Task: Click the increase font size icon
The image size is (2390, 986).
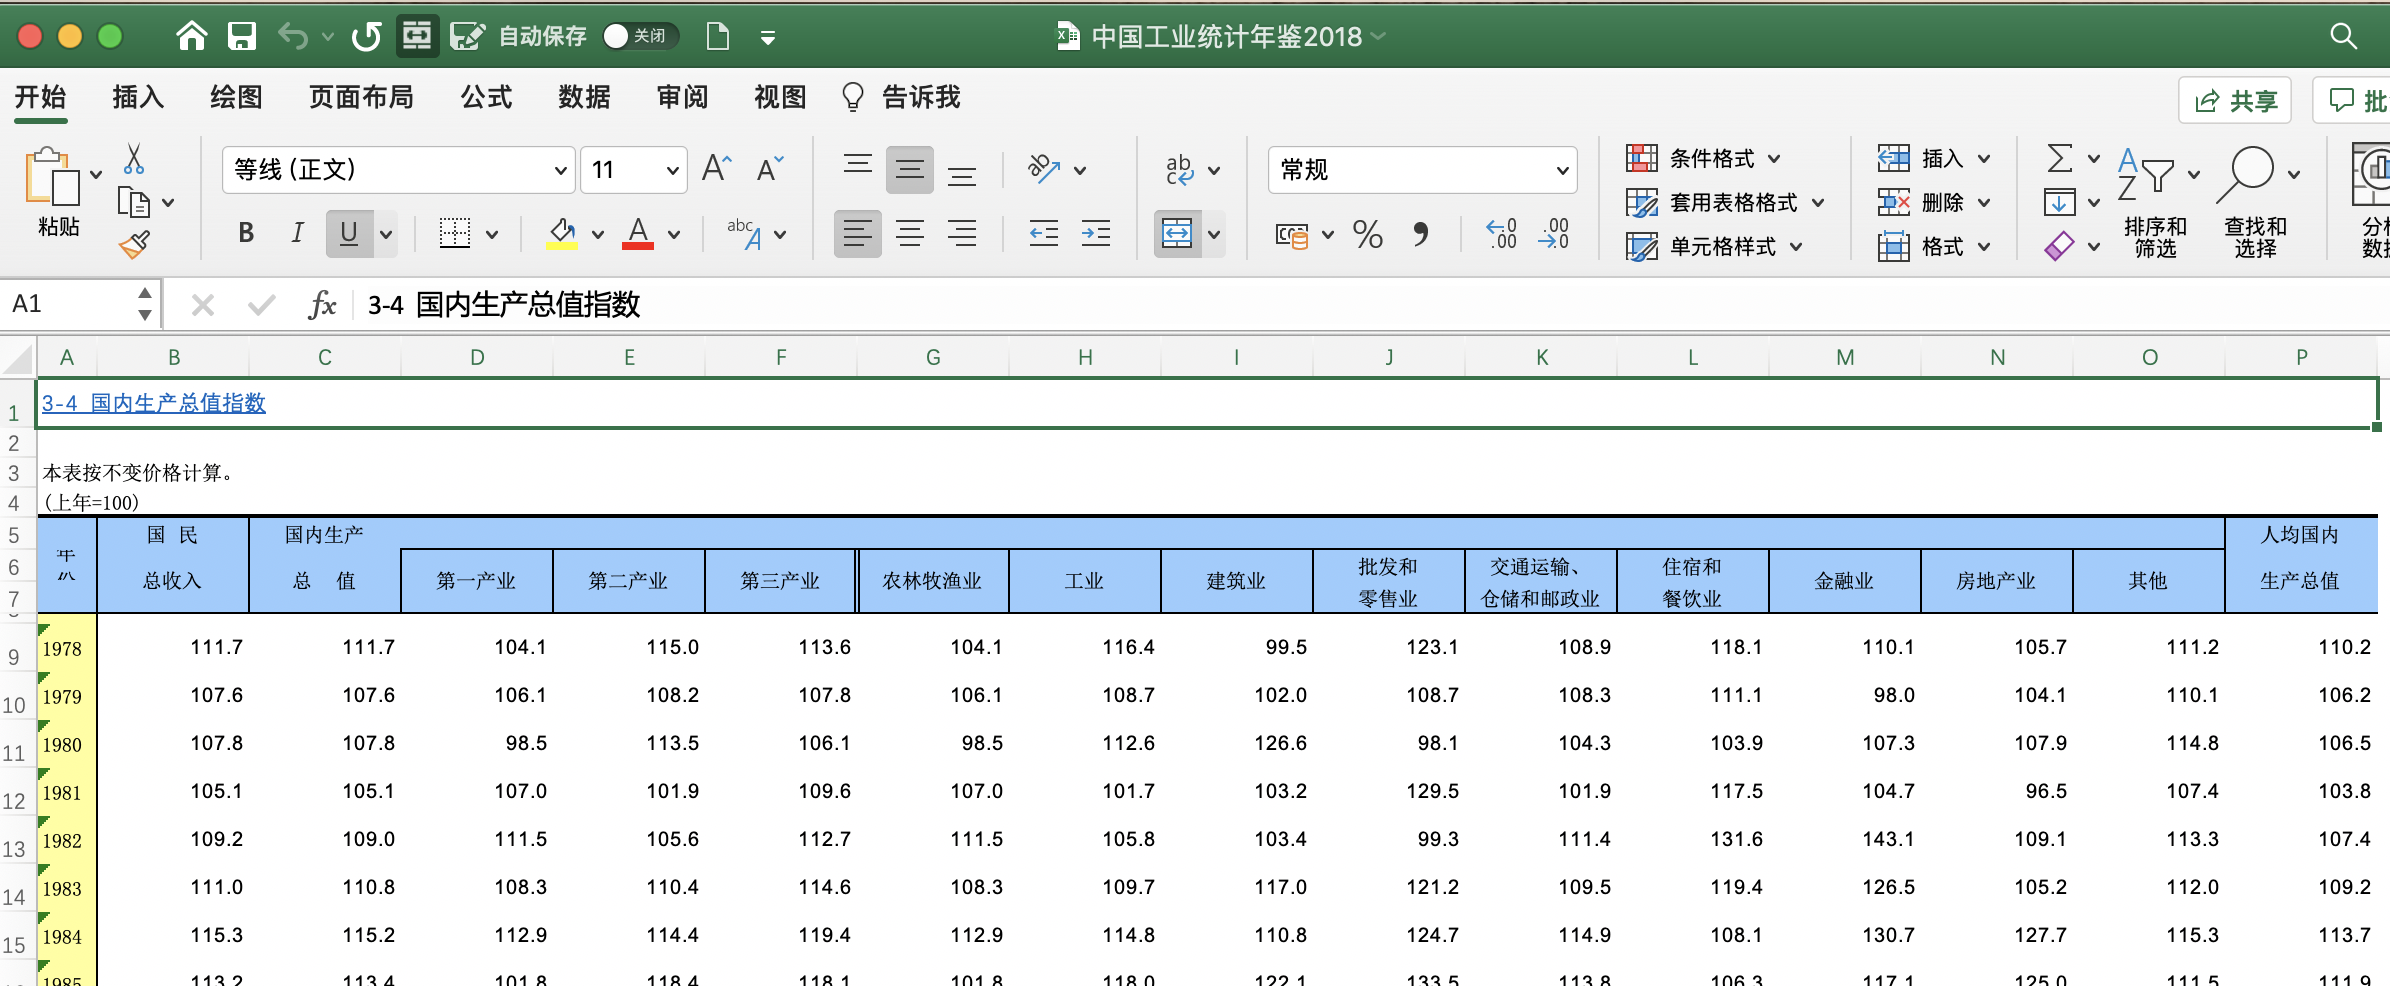Action: [x=716, y=169]
